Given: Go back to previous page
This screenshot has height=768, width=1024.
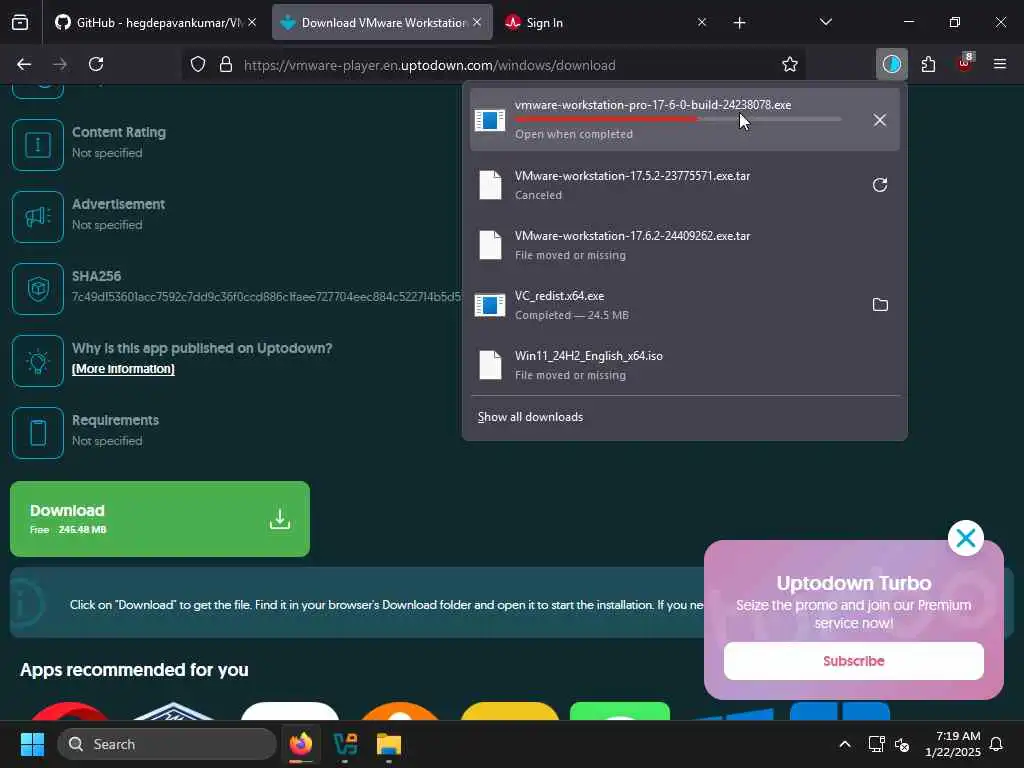Looking at the screenshot, I should [24, 64].
